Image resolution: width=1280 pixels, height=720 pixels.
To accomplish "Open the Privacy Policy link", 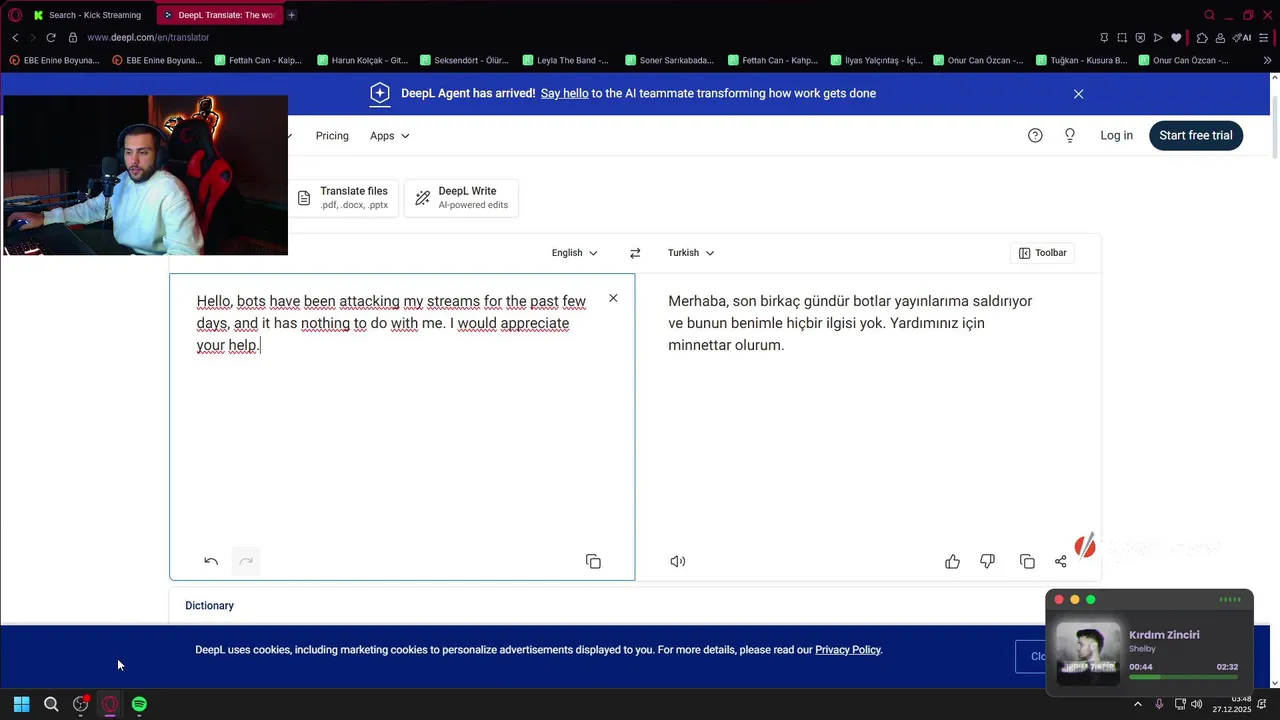I will (x=847, y=650).
